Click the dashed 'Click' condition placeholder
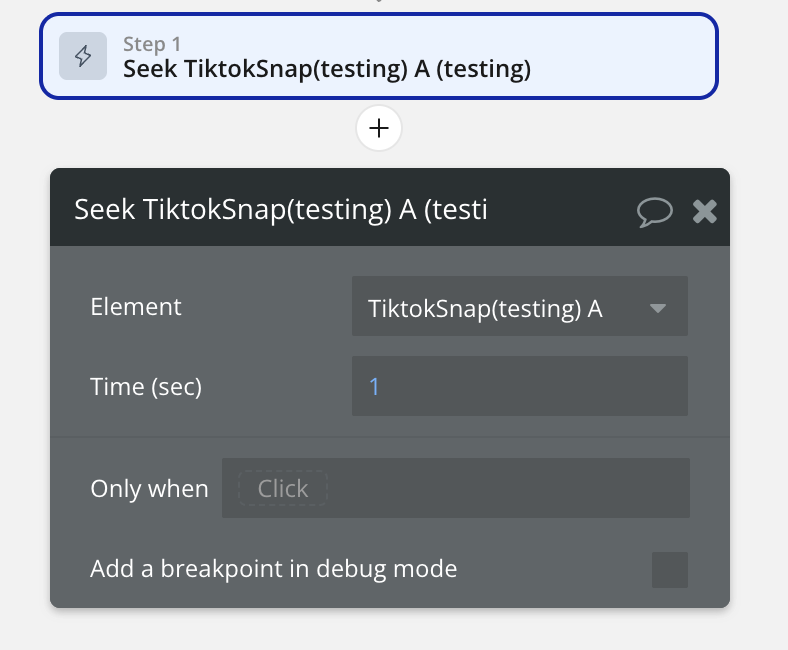788x650 pixels. coord(282,489)
